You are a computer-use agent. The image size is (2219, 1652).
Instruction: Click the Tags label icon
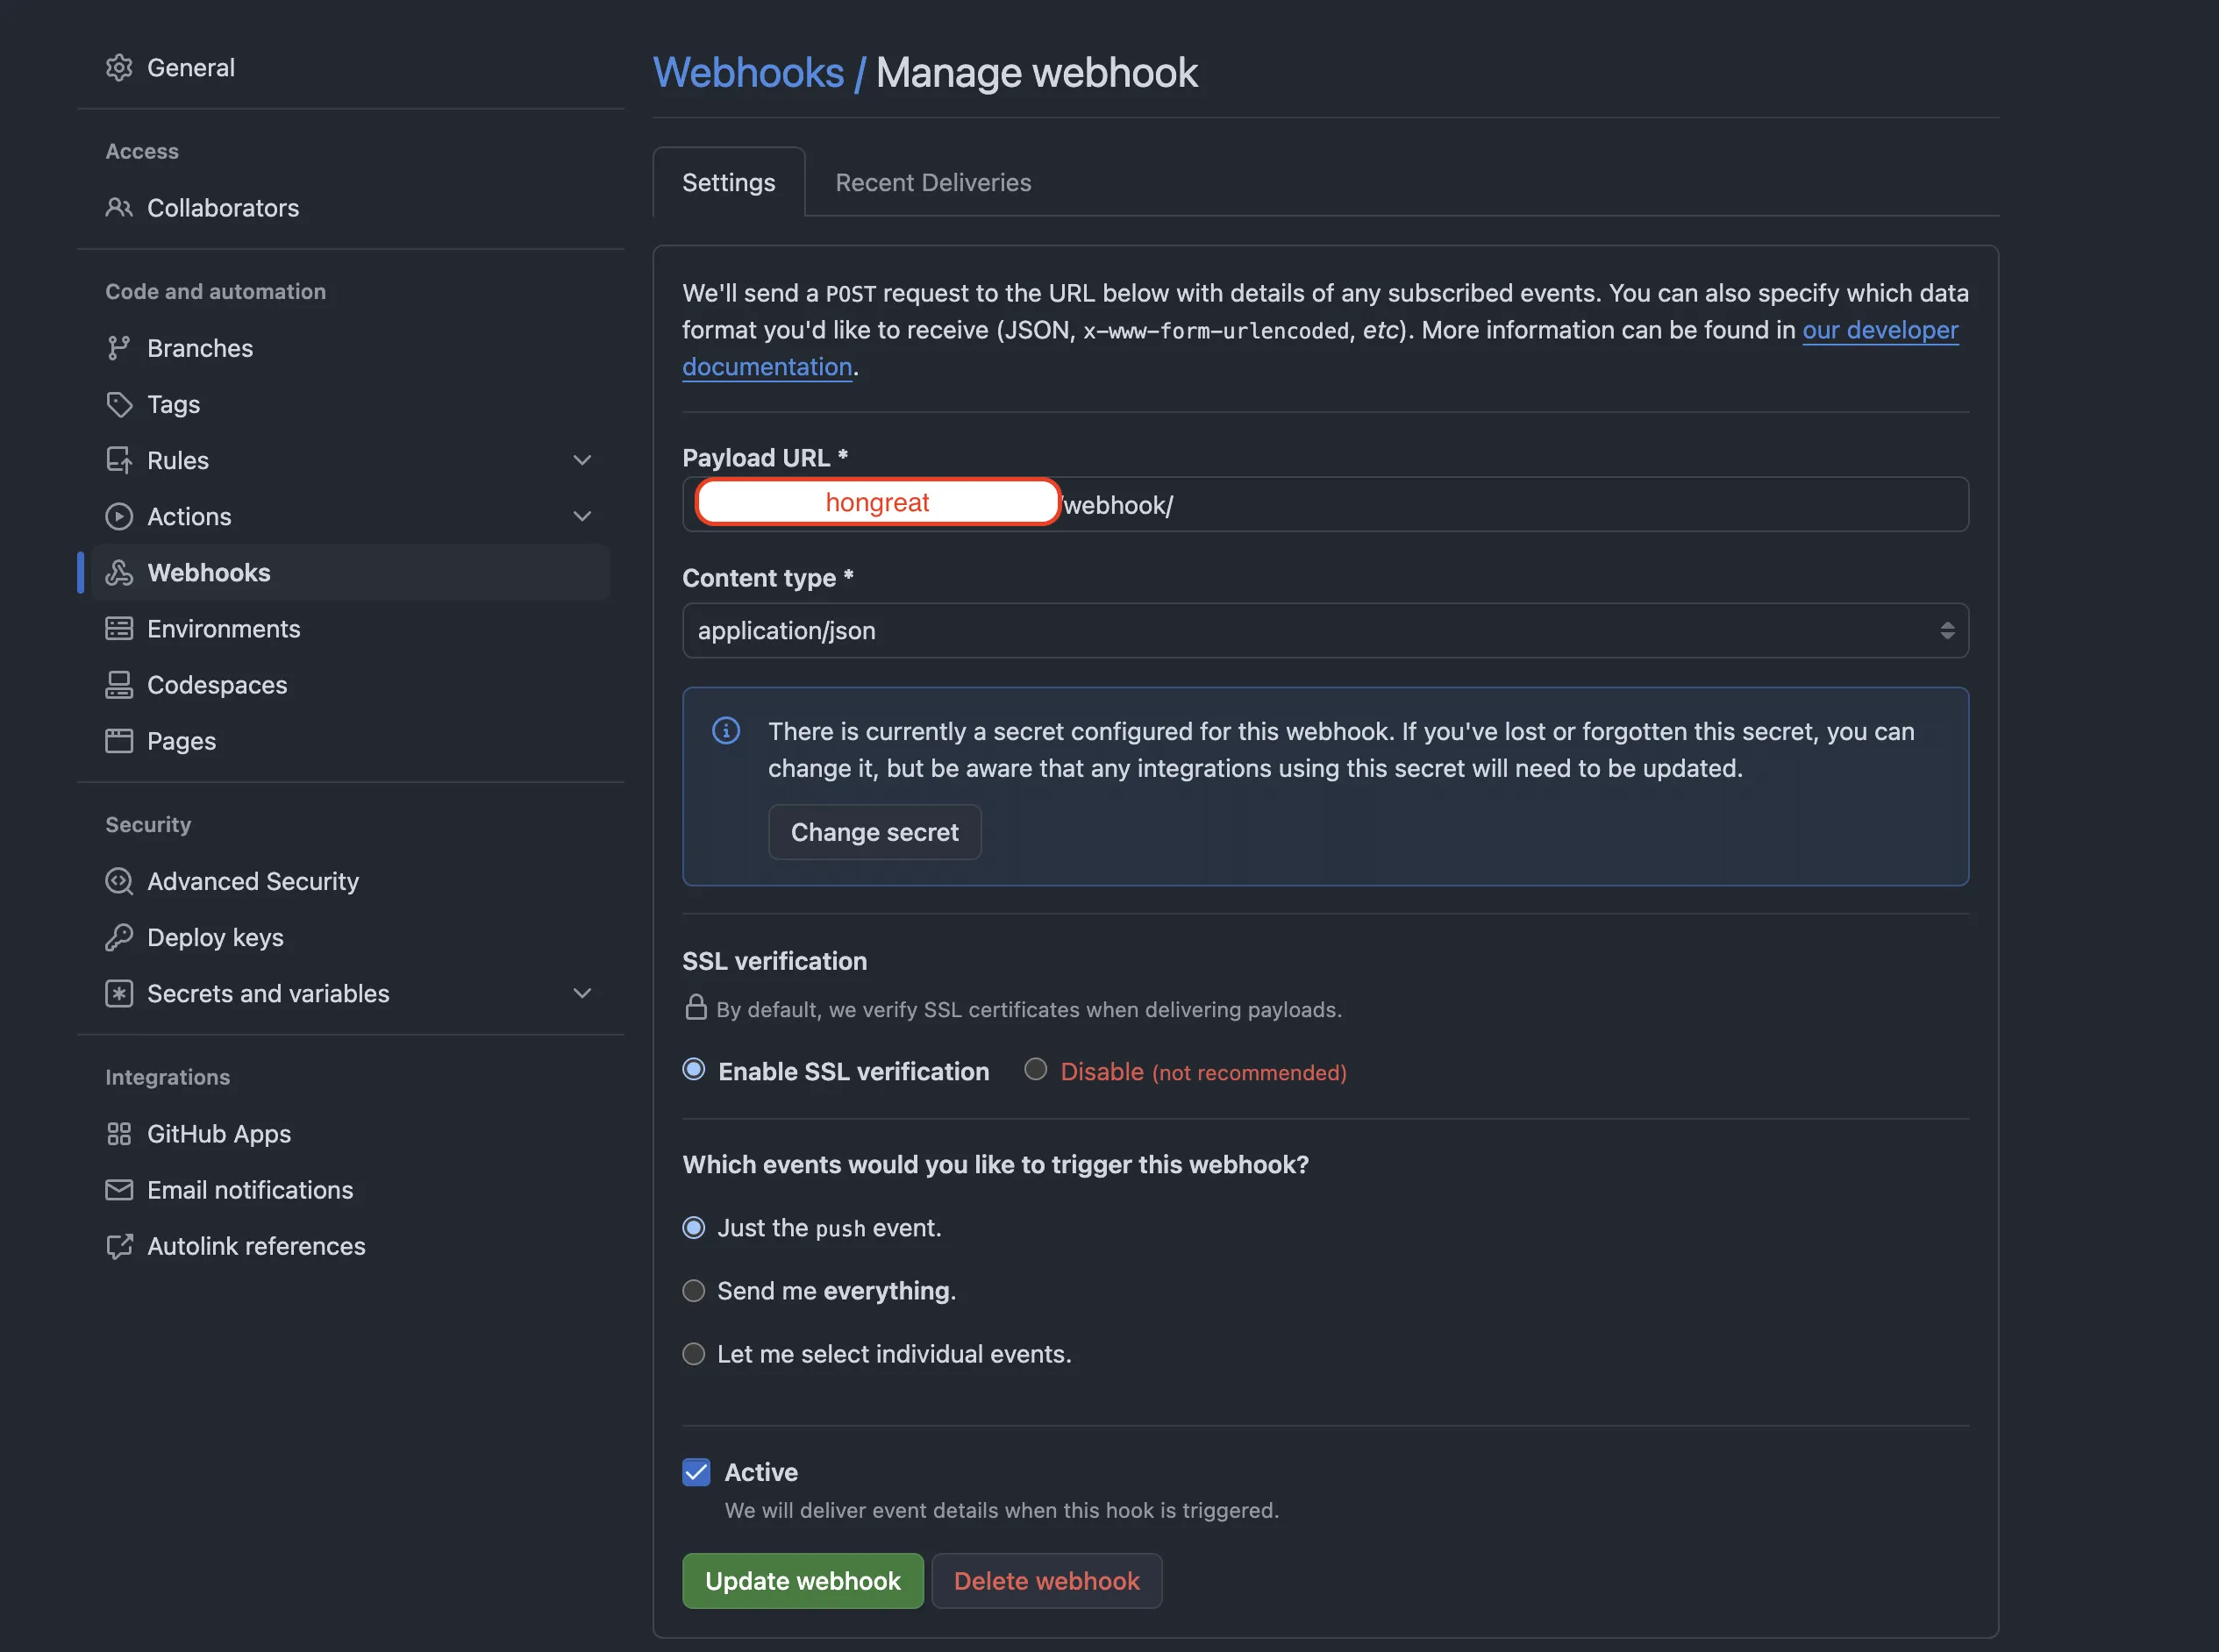tap(119, 404)
